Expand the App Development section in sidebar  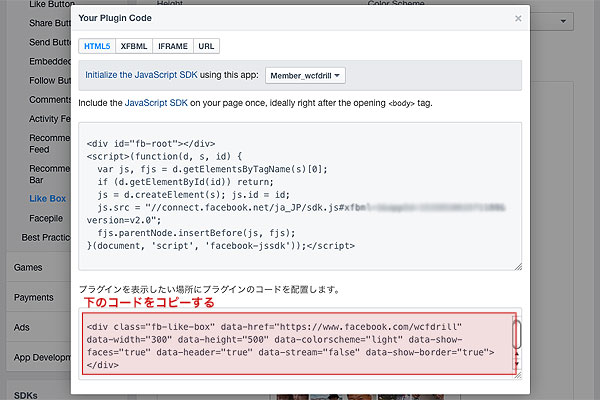coord(38,357)
